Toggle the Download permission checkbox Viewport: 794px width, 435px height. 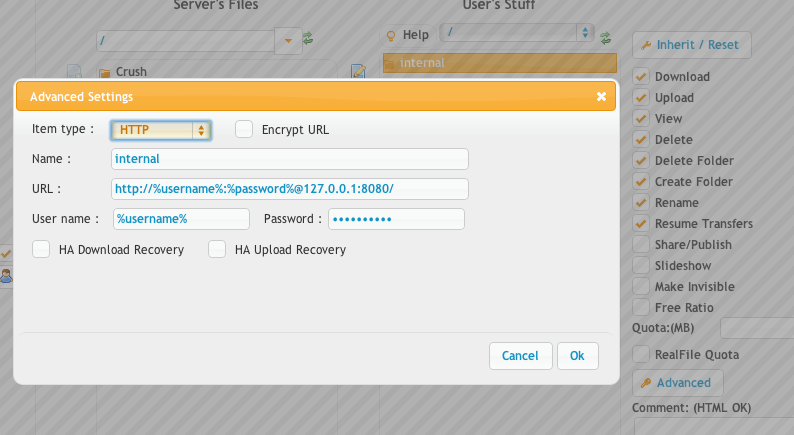tap(641, 76)
